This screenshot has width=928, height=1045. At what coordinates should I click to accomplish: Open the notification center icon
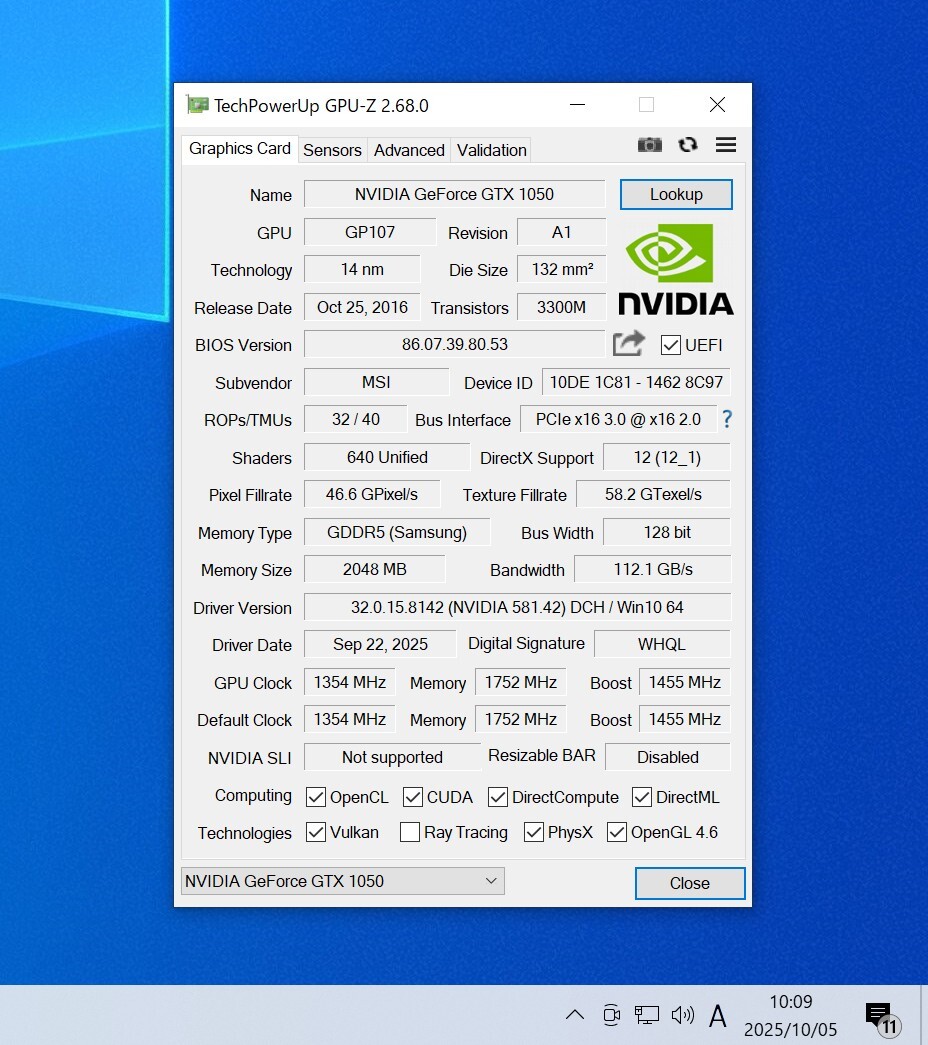pyautogui.click(x=879, y=1015)
